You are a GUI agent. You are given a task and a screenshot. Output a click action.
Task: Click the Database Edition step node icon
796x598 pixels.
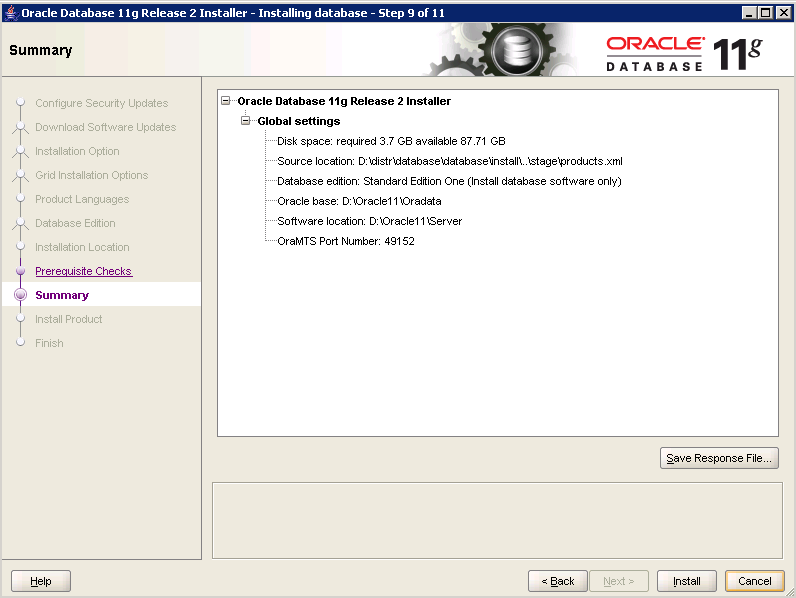click(x=20, y=223)
